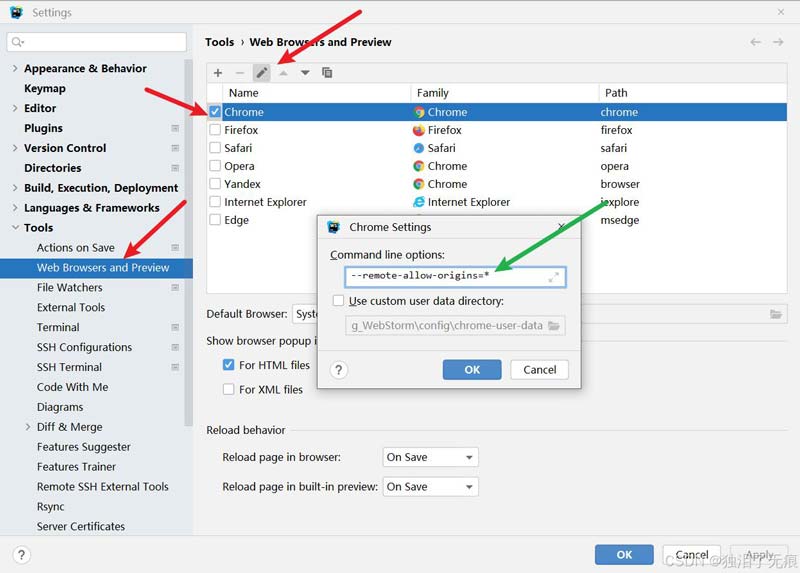Click the Command line options input field
This screenshot has height=573, width=800.
coord(440,277)
